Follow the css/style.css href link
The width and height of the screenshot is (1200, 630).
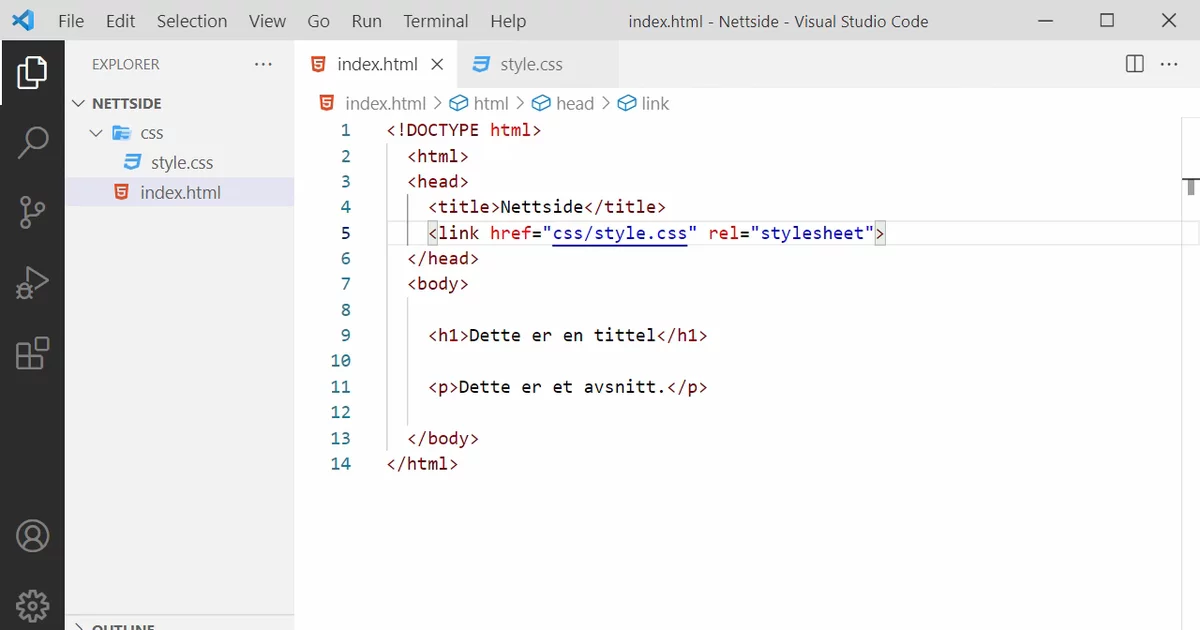pos(620,233)
